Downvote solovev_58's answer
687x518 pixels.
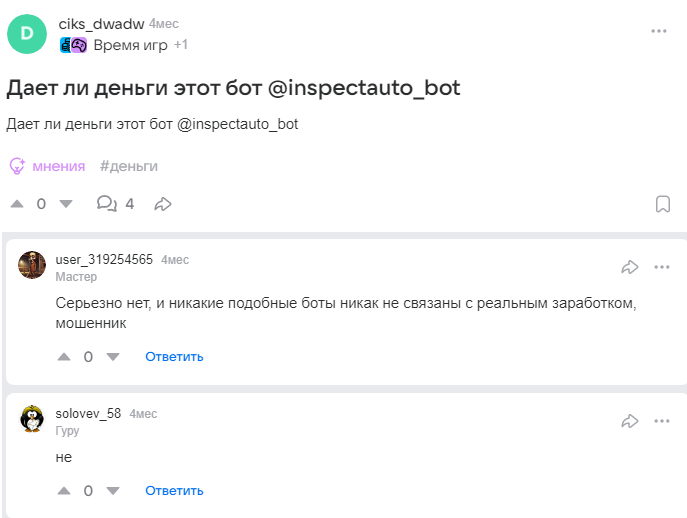[112, 491]
